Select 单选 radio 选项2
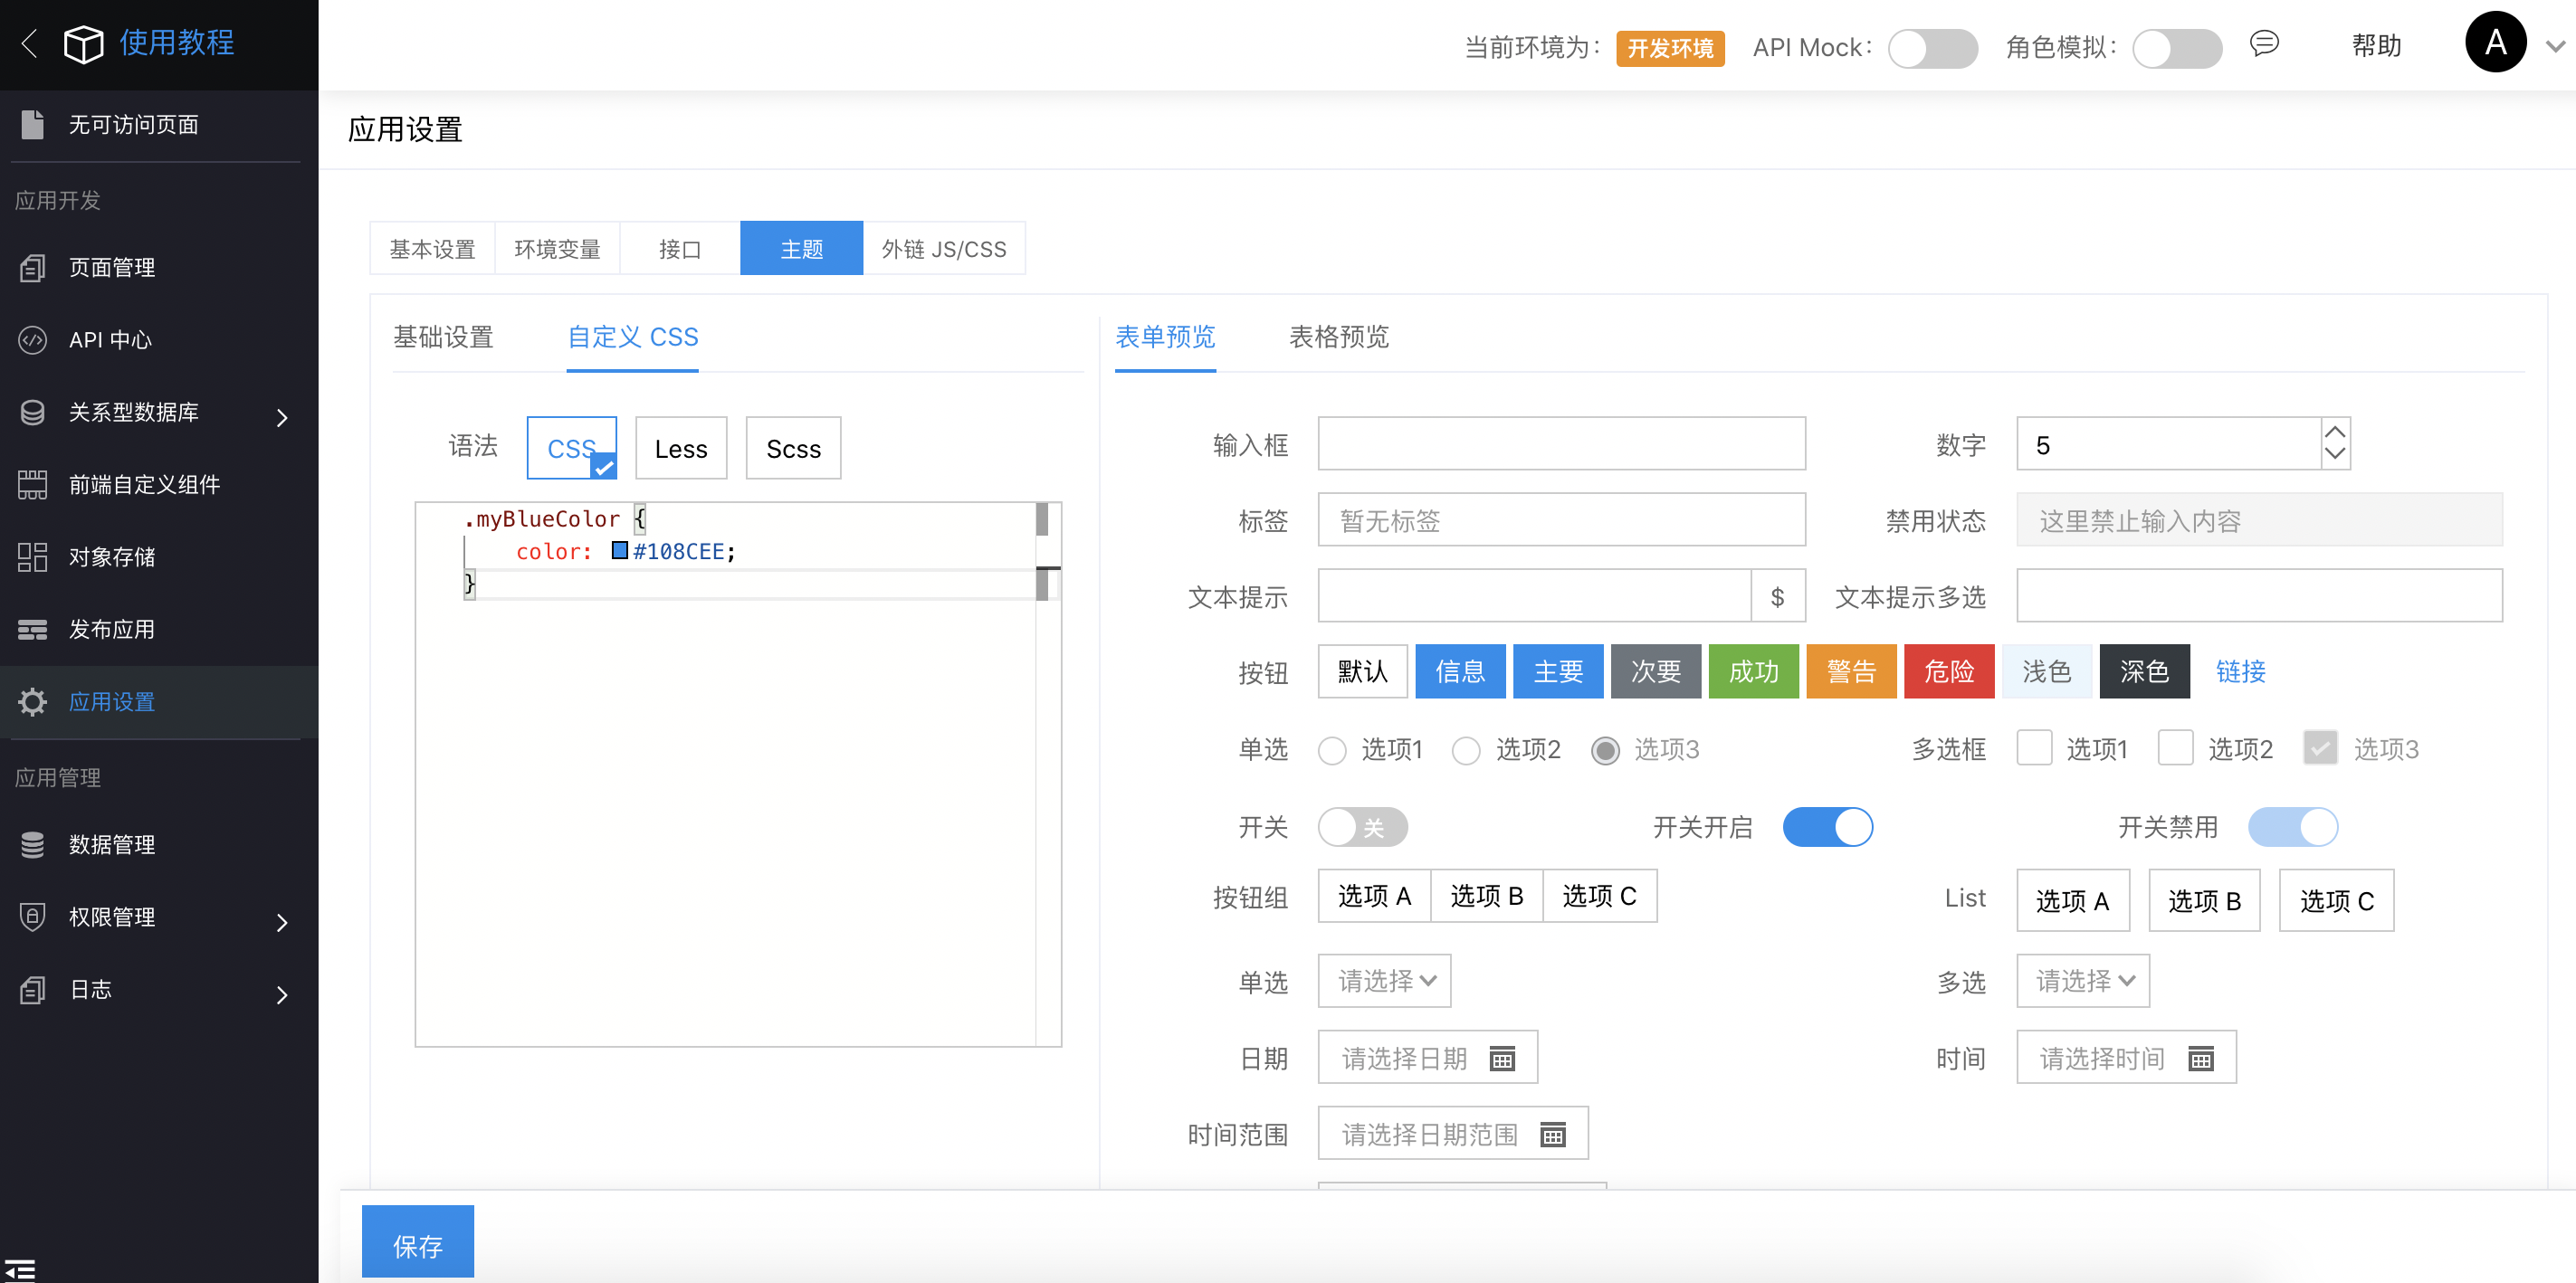Viewport: 2576px width, 1283px height. [1466, 750]
